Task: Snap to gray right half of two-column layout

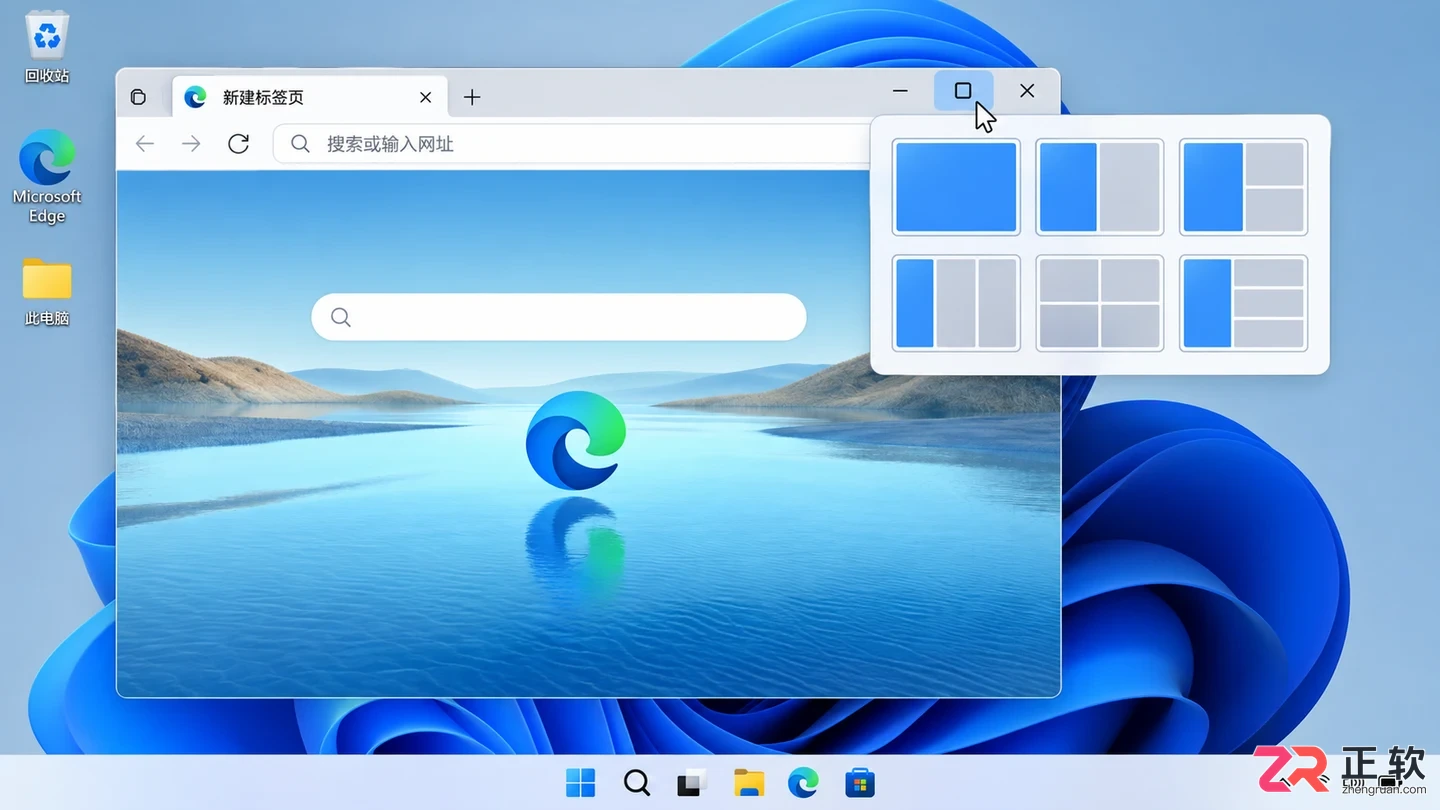Action: click(x=1130, y=187)
